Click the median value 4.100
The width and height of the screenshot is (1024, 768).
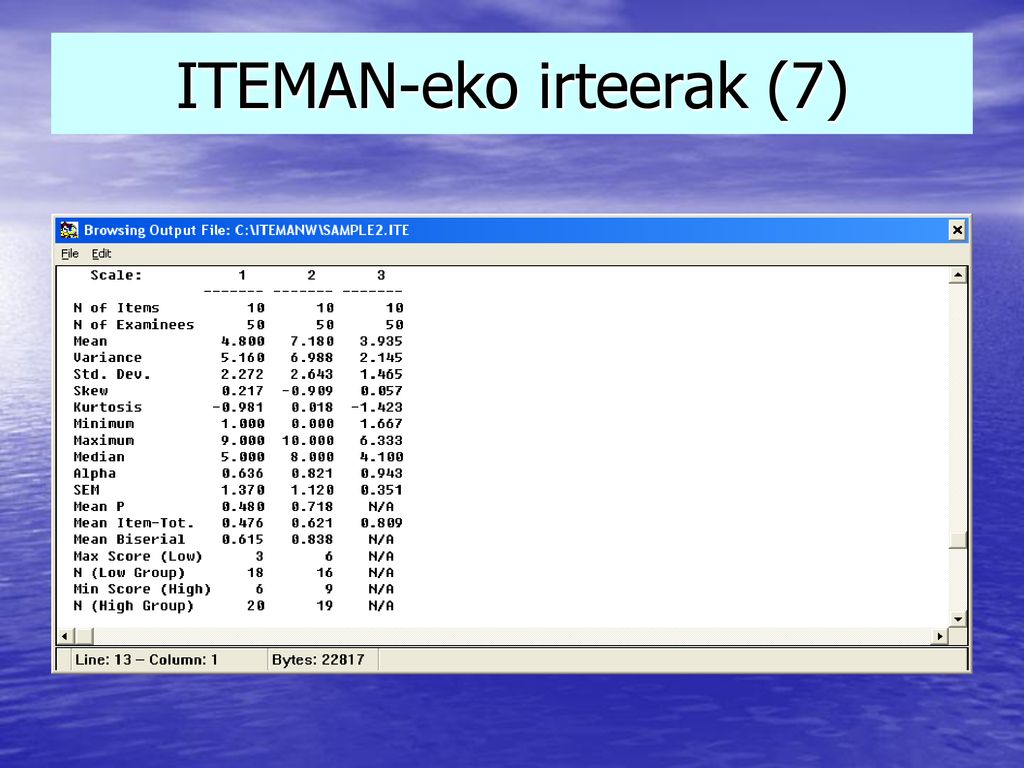[x=381, y=457]
